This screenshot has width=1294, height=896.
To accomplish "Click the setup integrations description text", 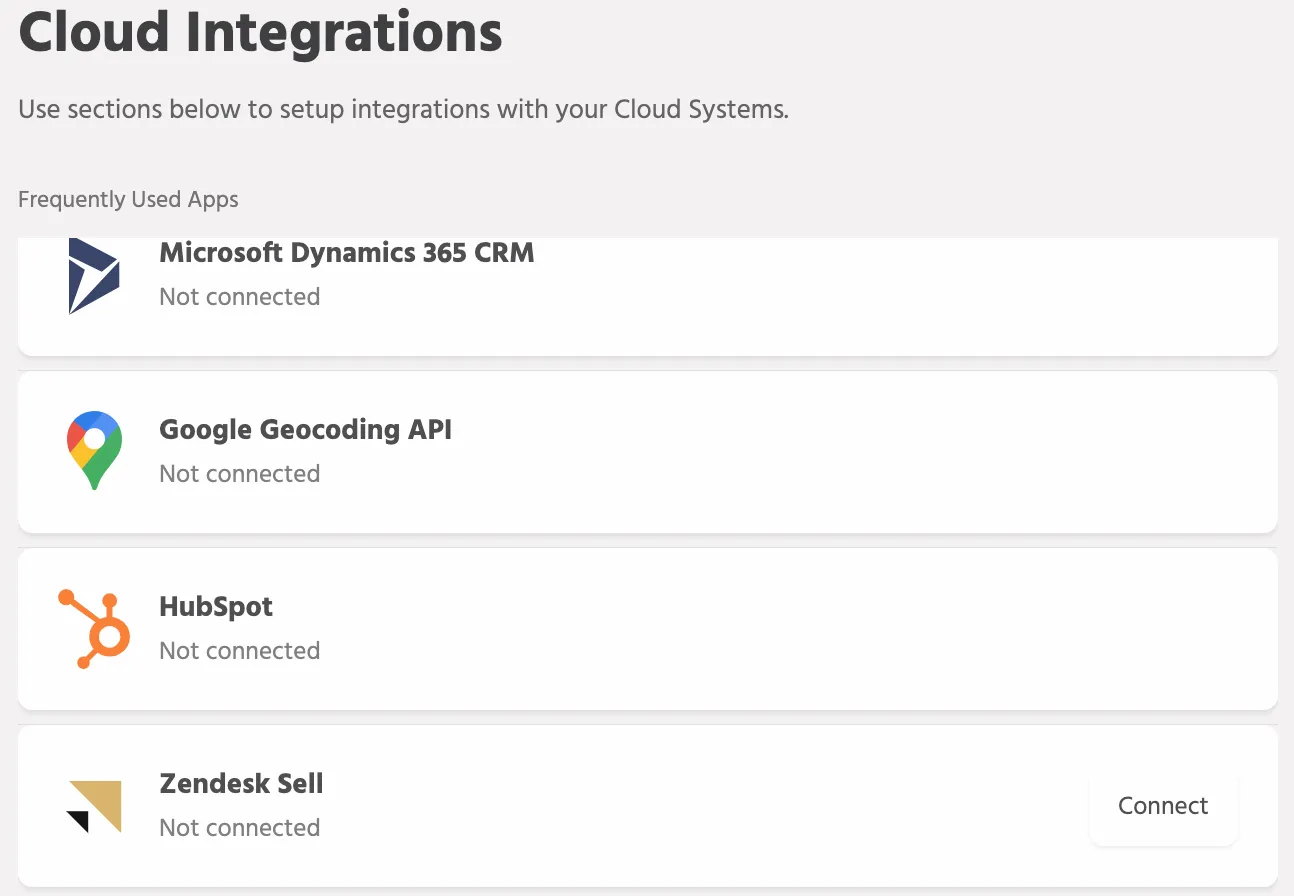I will (404, 109).
